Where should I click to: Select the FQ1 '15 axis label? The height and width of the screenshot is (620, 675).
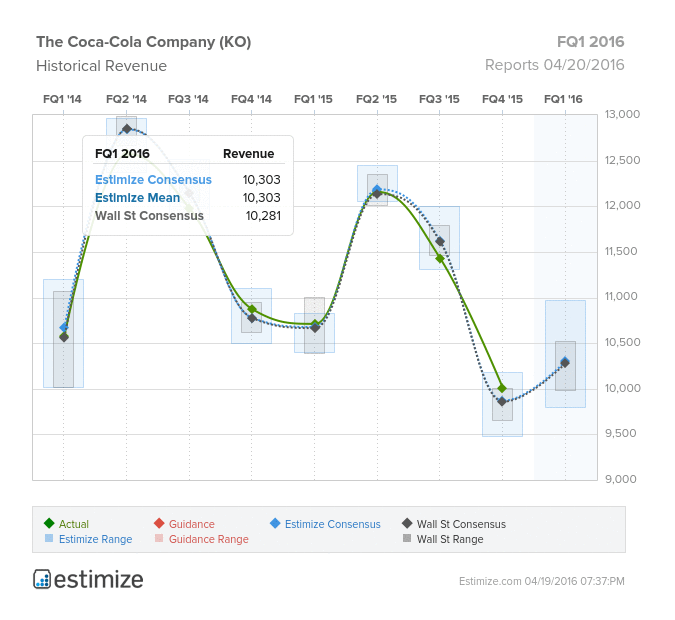pyautogui.click(x=313, y=99)
